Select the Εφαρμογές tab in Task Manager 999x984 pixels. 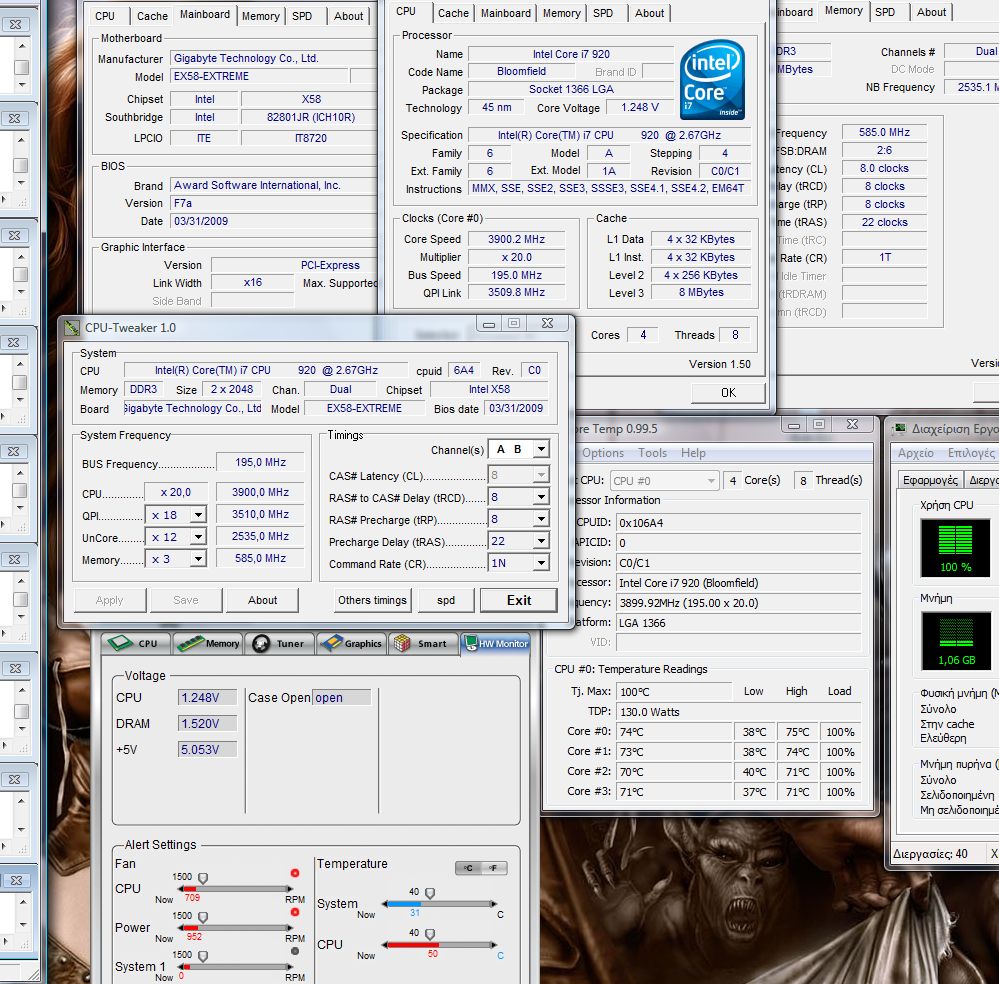click(x=930, y=480)
